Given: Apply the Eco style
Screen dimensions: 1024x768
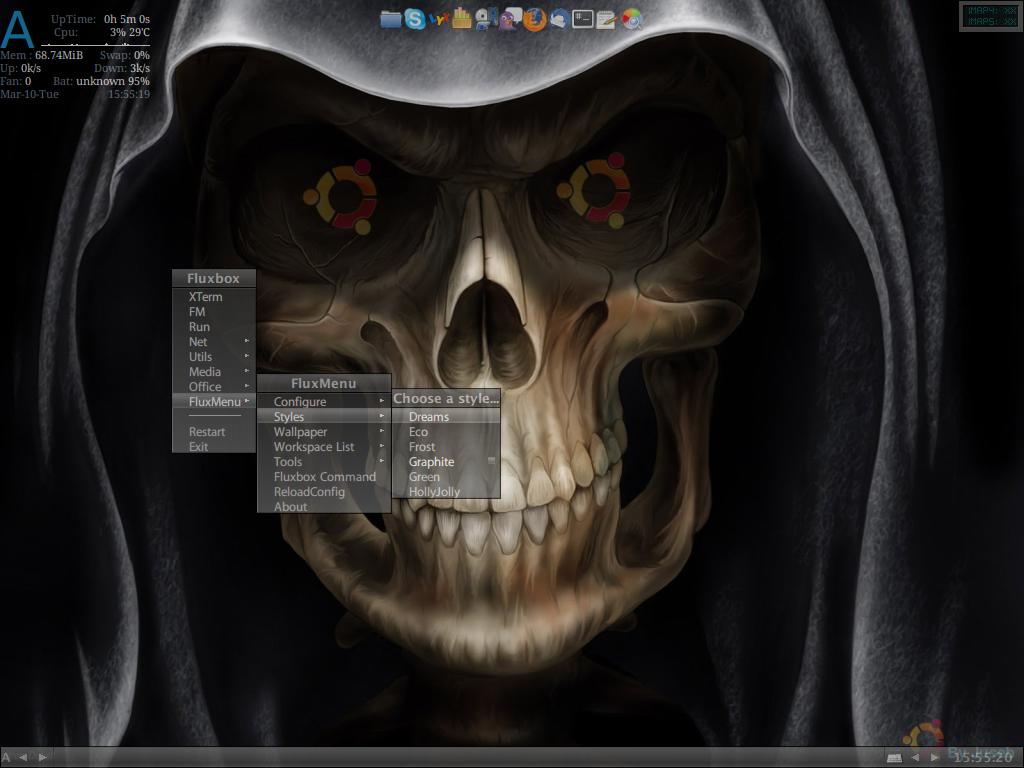Looking at the screenshot, I should click(446, 432).
